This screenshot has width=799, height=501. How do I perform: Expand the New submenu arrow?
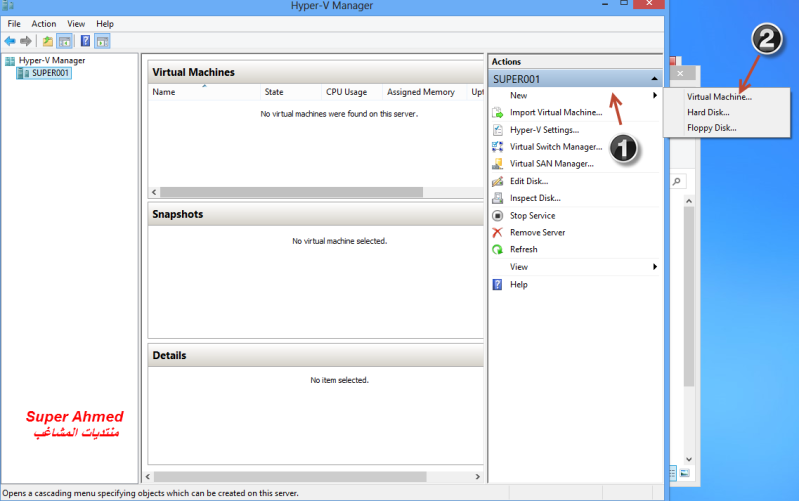[655, 95]
